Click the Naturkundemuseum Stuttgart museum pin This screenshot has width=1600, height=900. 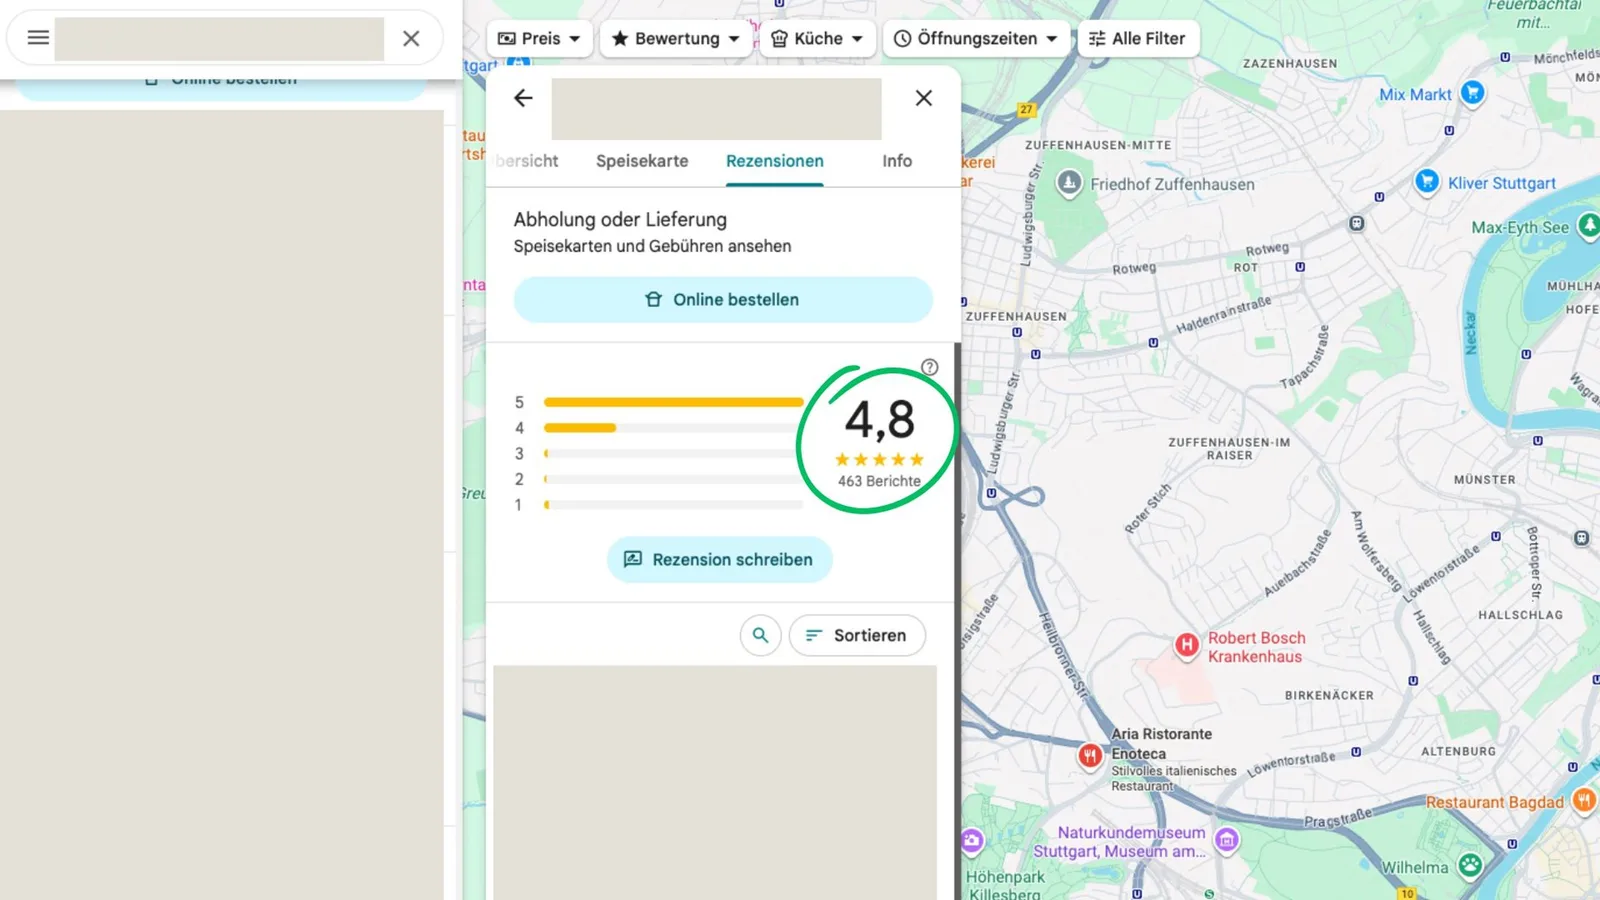[1227, 840]
